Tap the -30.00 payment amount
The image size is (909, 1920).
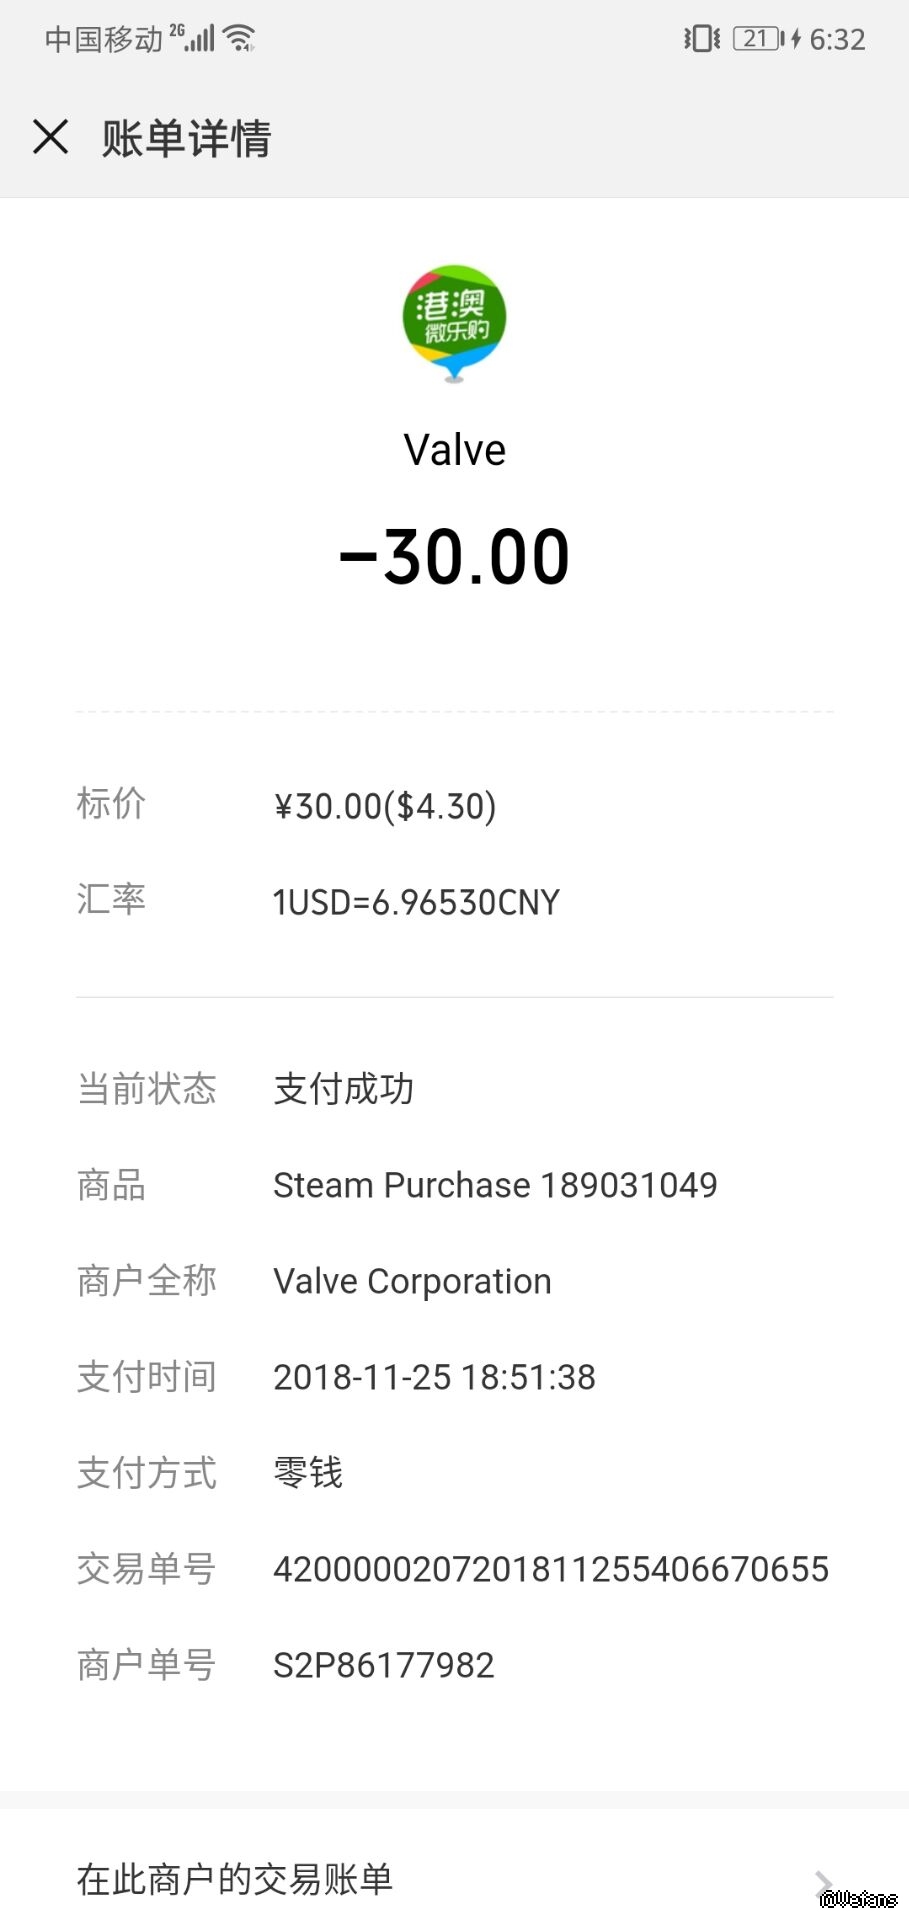point(455,557)
